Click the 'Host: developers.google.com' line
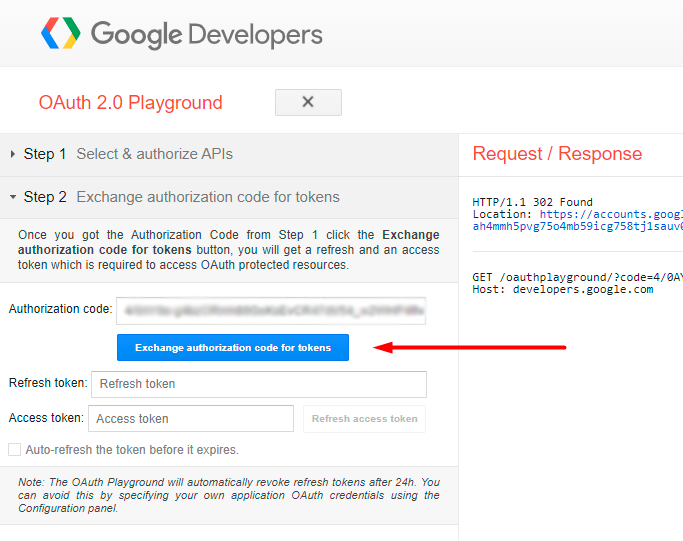 click(x=562, y=289)
